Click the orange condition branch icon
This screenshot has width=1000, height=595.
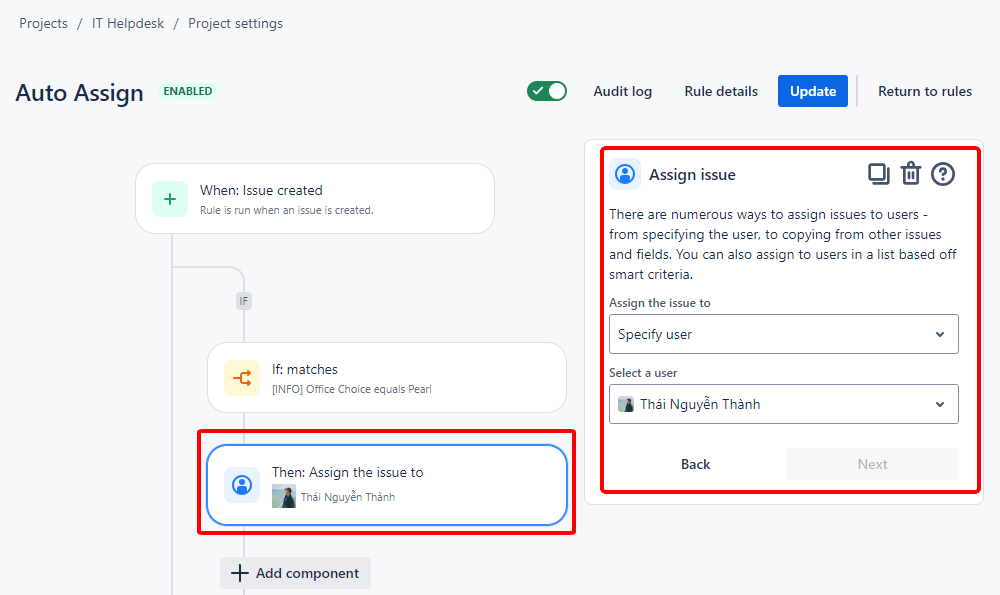(242, 378)
